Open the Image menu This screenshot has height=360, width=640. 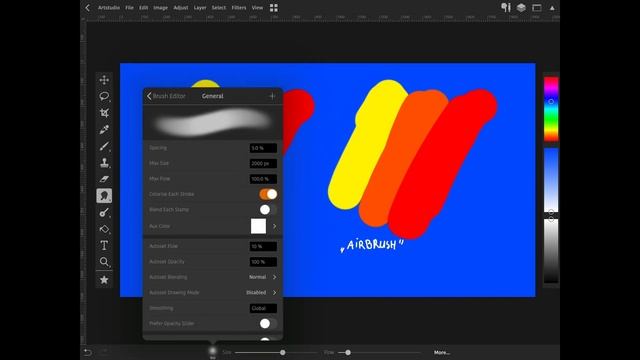point(160,8)
